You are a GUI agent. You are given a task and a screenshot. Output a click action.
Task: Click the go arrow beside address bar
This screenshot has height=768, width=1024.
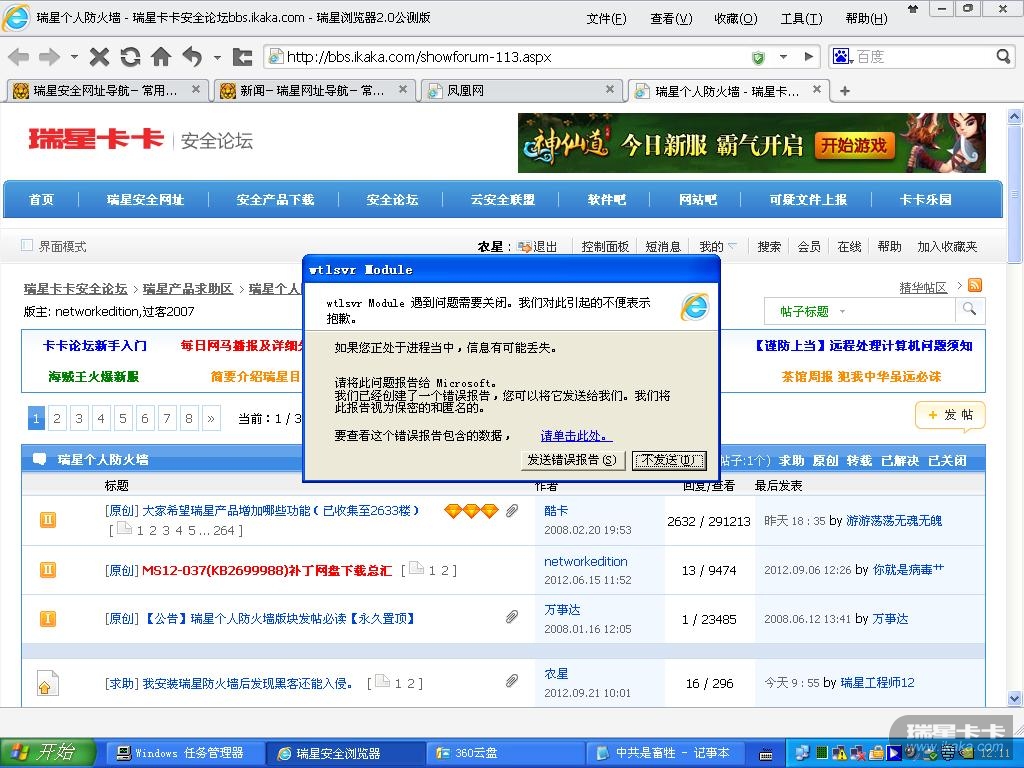coord(808,57)
